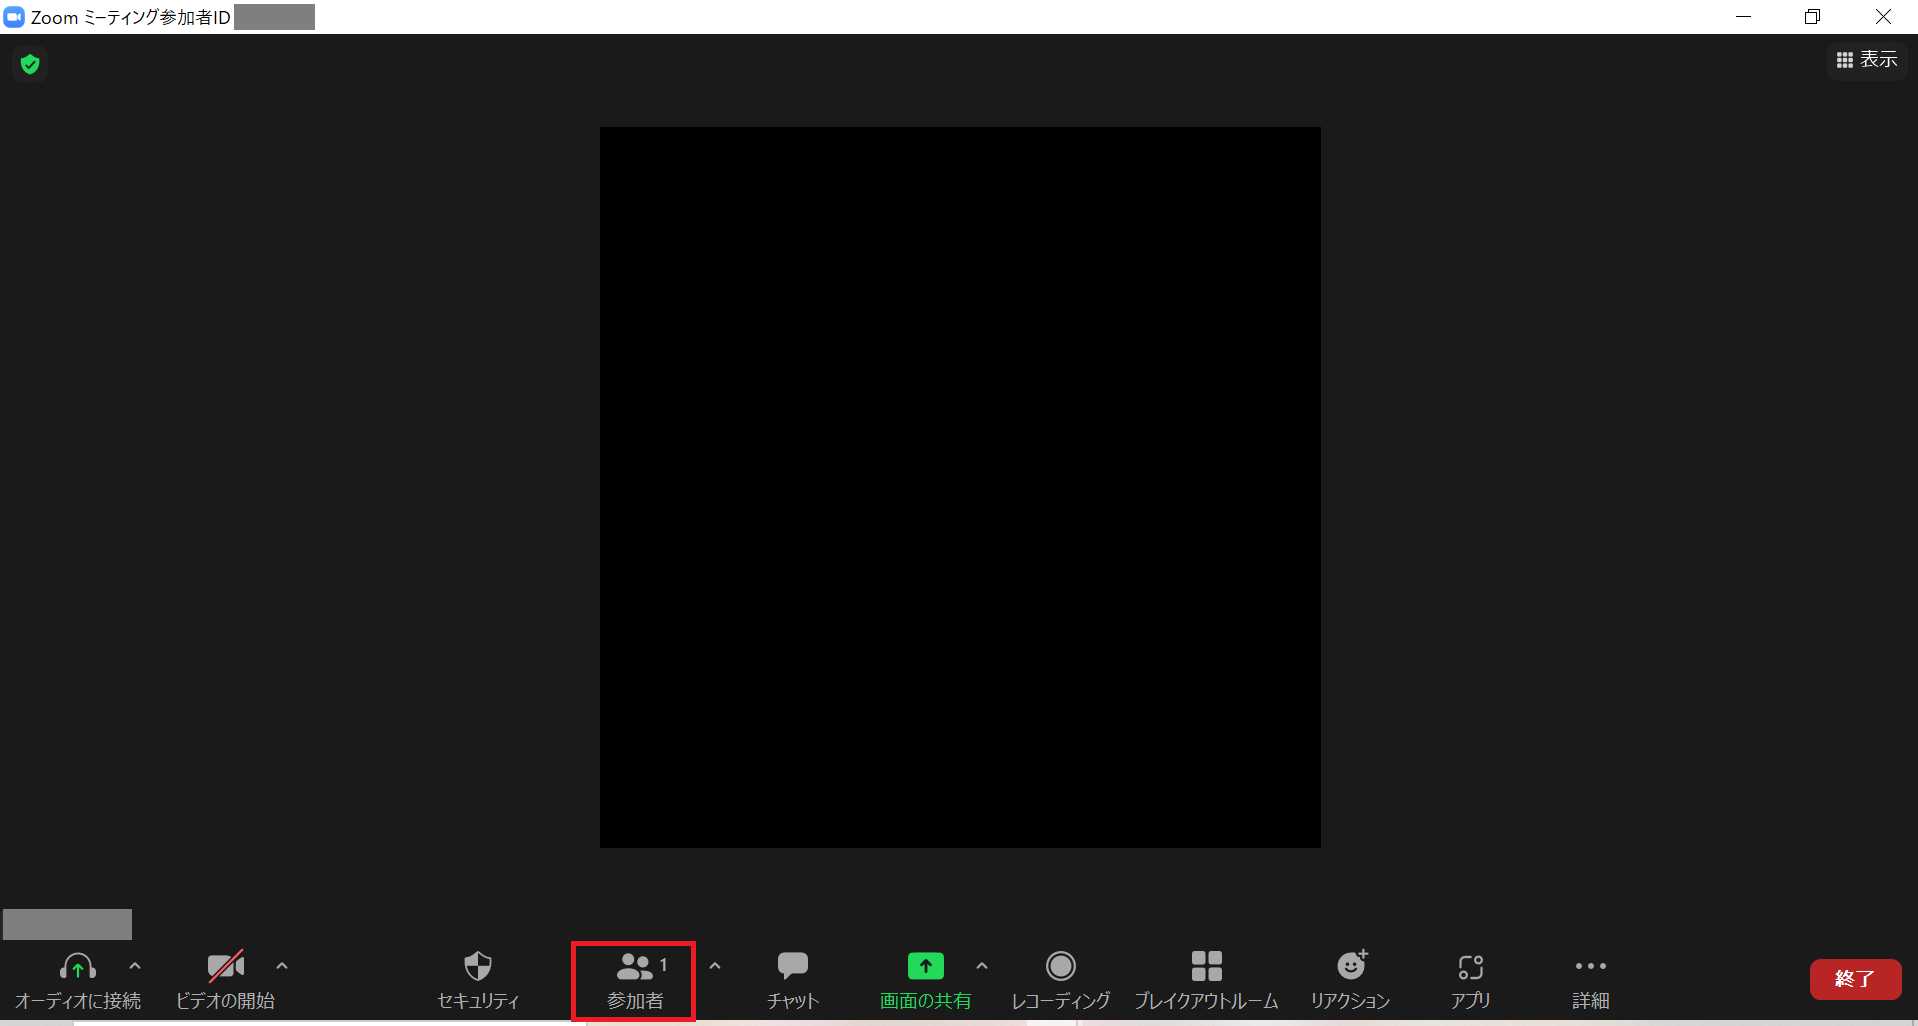Open the Chat (チャット) panel
Image resolution: width=1918 pixels, height=1026 pixels.
(792, 980)
